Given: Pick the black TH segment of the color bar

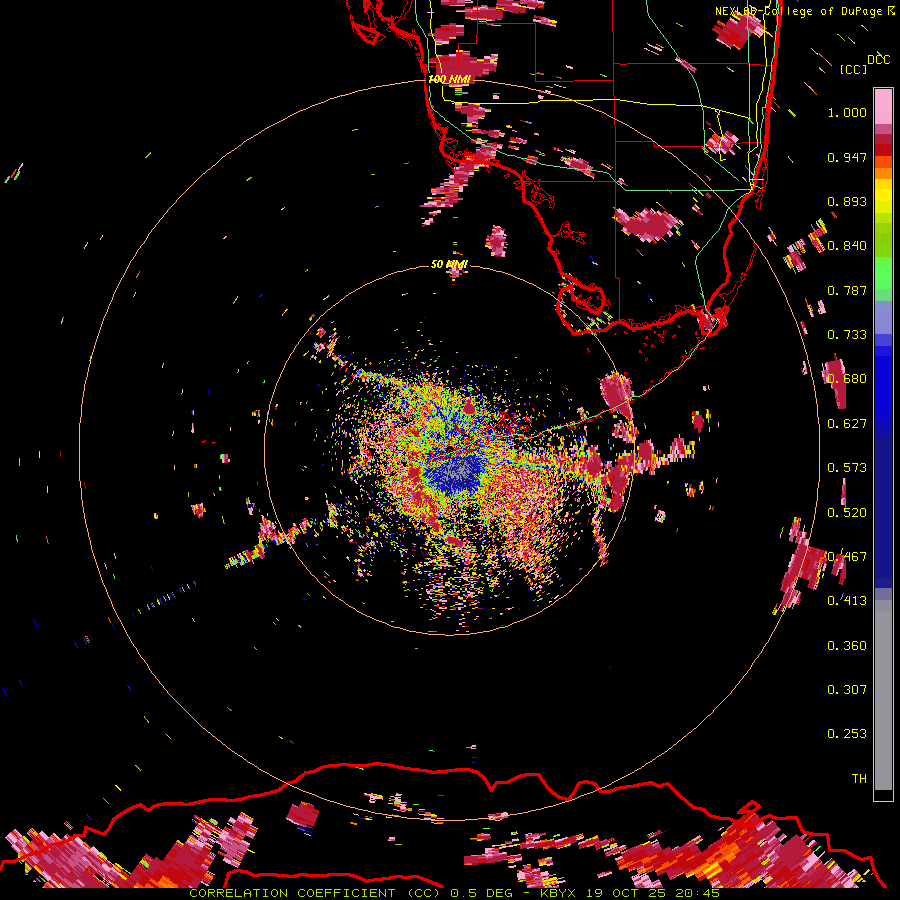Looking at the screenshot, I should (x=883, y=795).
